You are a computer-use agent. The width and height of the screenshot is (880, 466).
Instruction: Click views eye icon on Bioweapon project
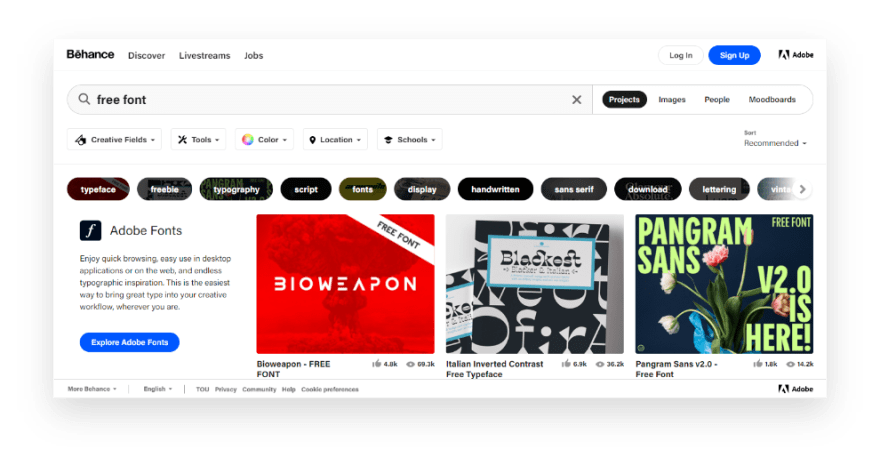410,364
